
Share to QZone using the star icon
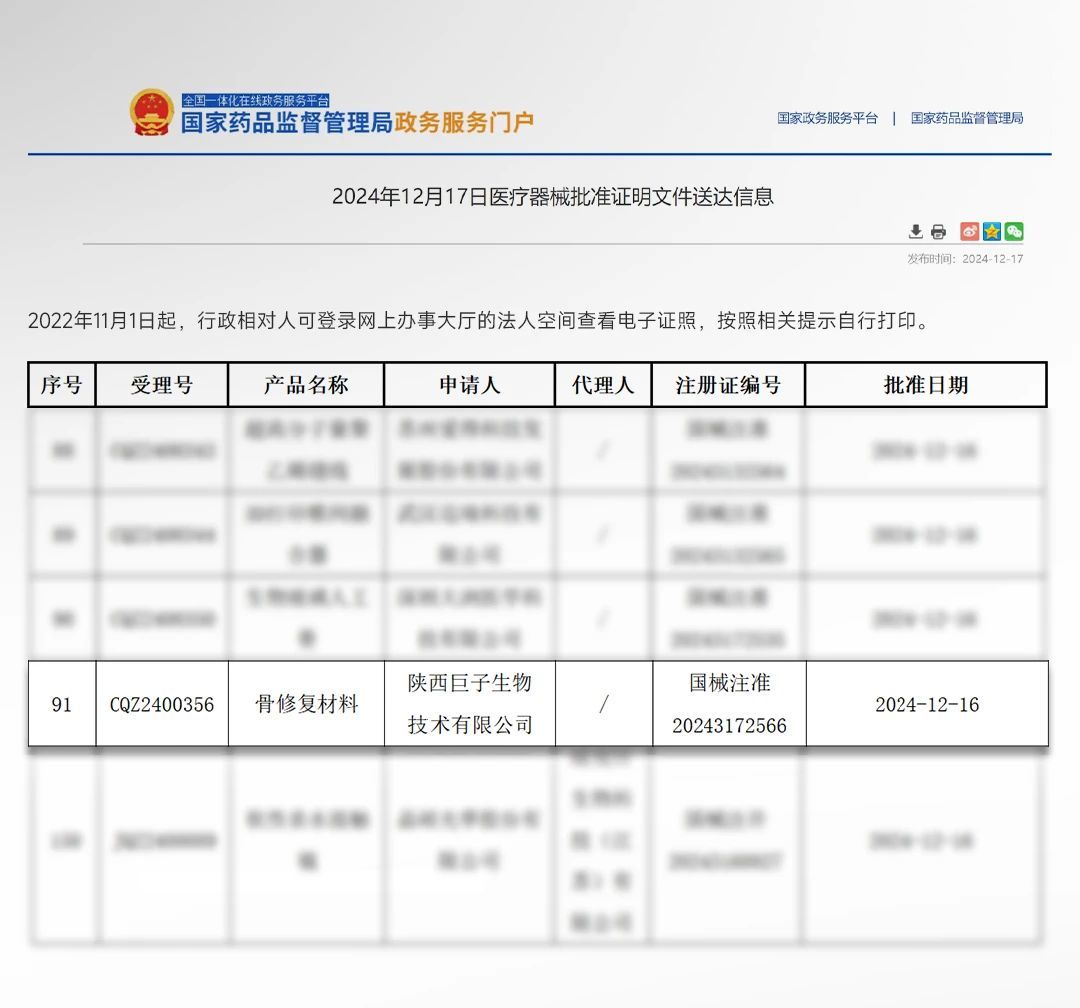coord(991,232)
